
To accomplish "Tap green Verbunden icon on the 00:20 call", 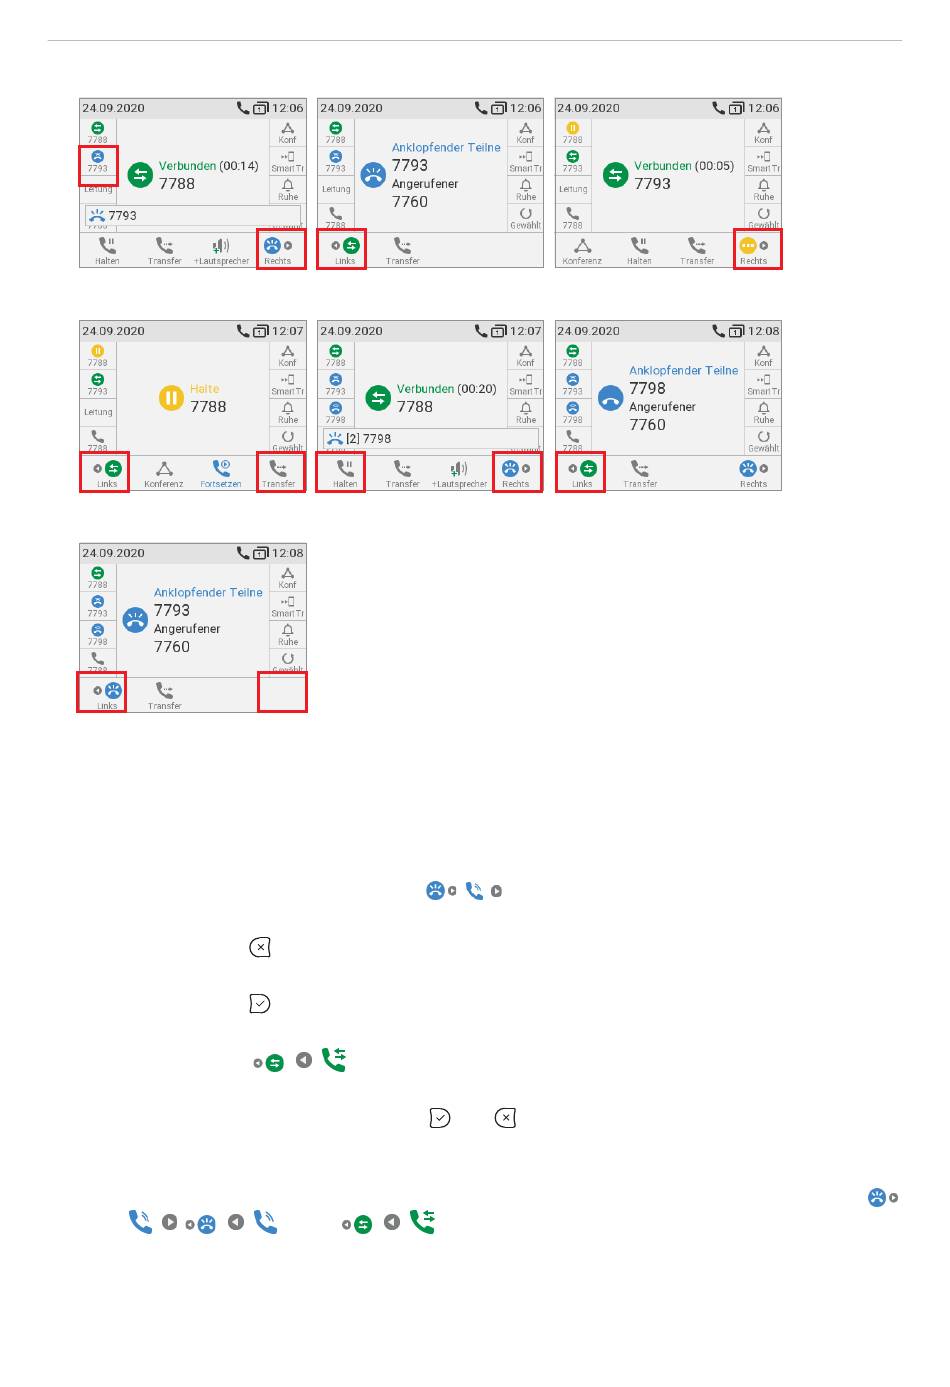I will click(378, 398).
